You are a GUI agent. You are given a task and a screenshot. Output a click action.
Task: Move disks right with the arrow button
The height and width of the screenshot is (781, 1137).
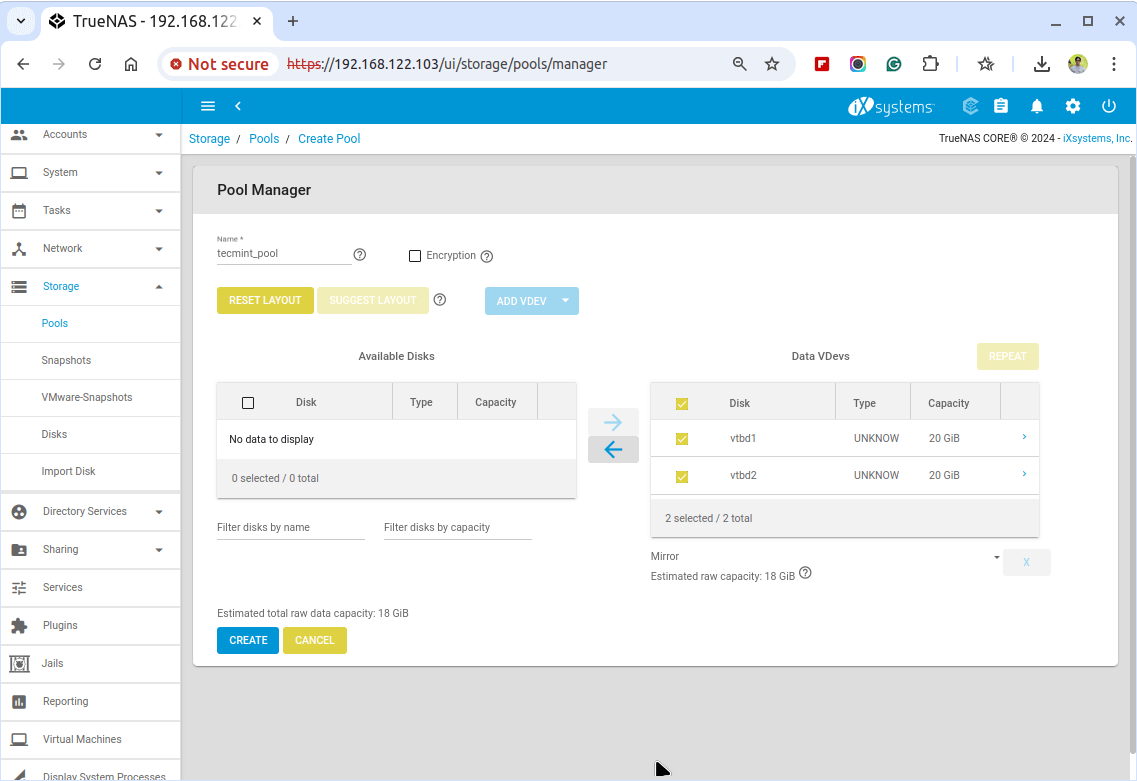[613, 421]
